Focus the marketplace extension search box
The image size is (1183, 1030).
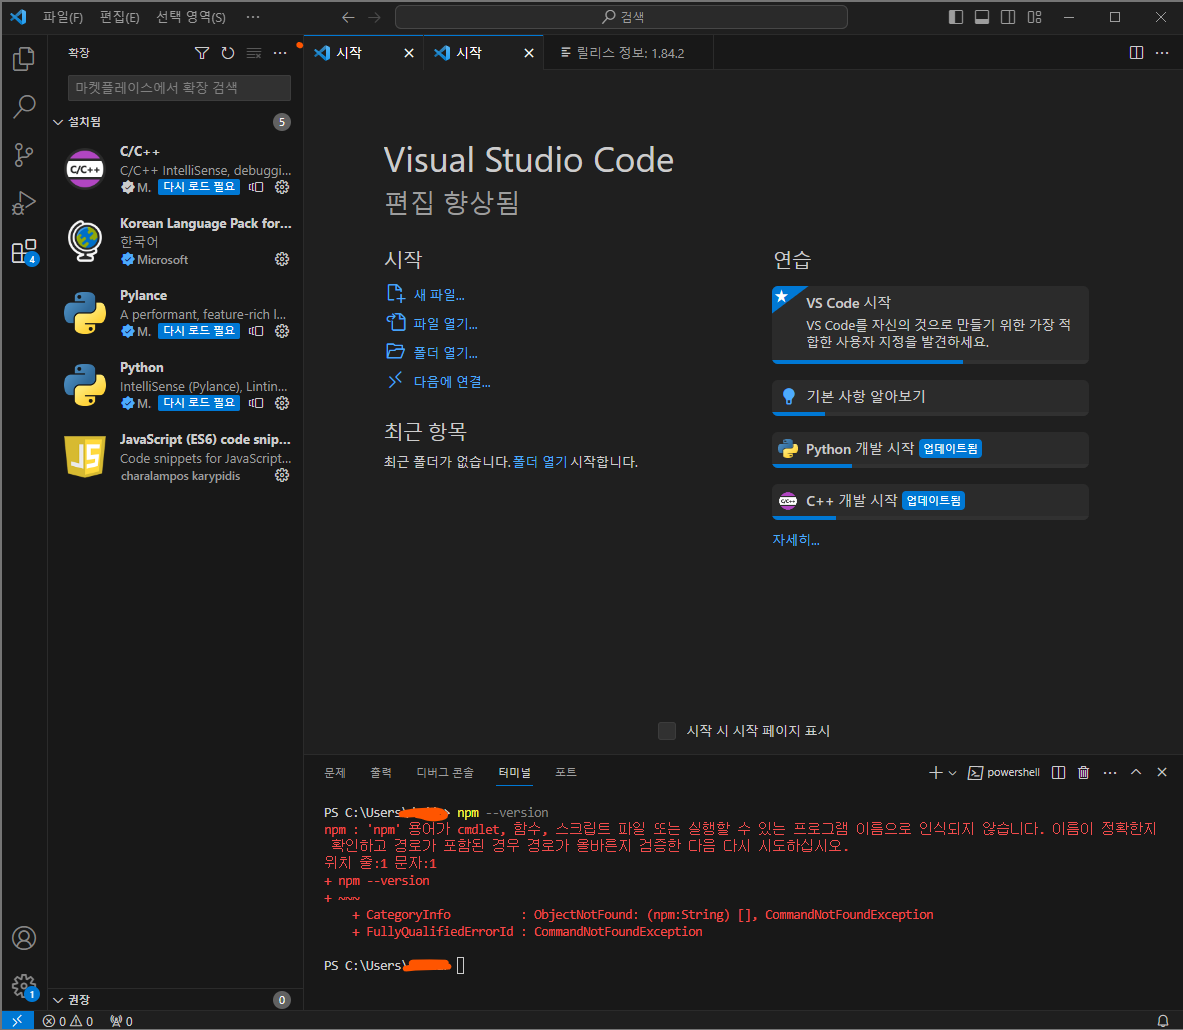180,88
